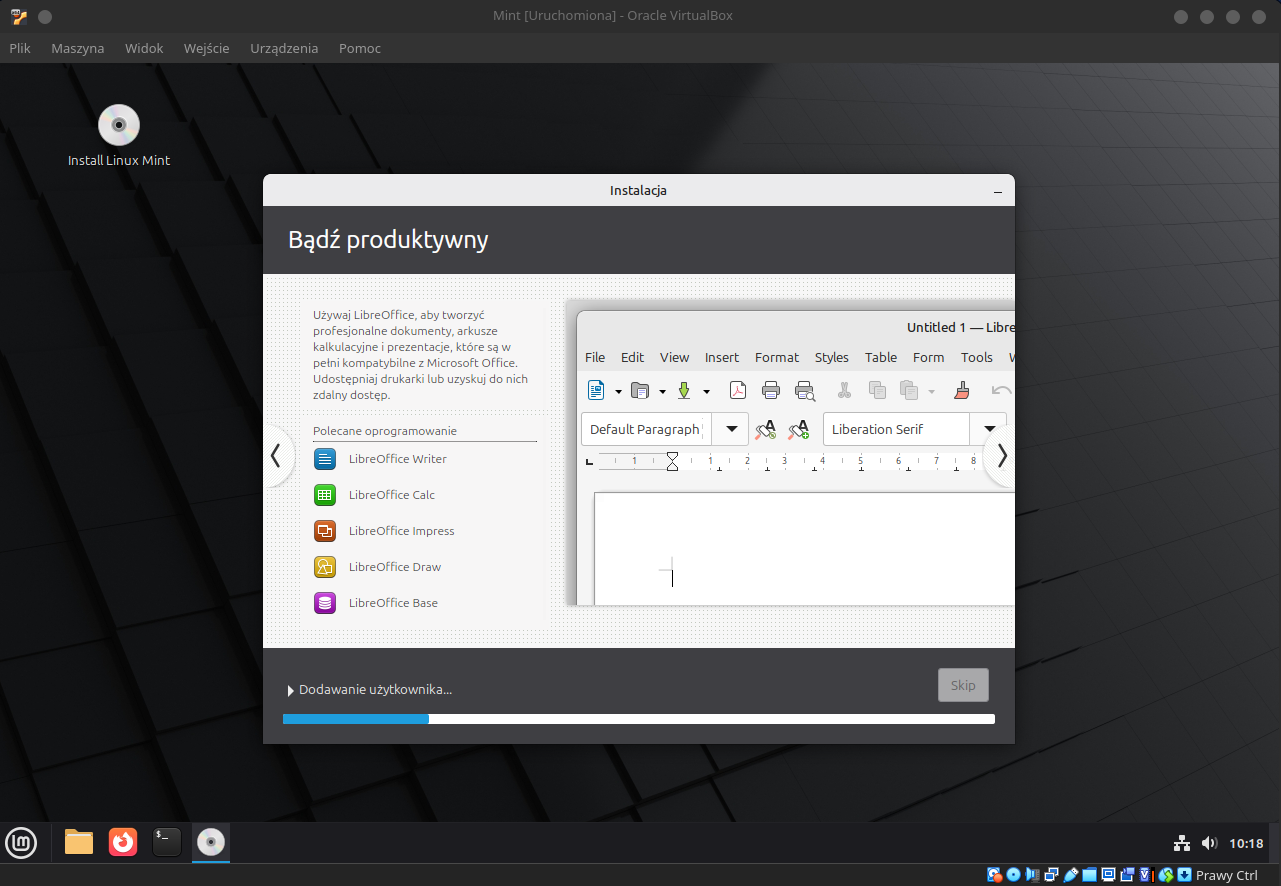Open the Wejście menu
1281x886 pixels.
click(x=207, y=48)
